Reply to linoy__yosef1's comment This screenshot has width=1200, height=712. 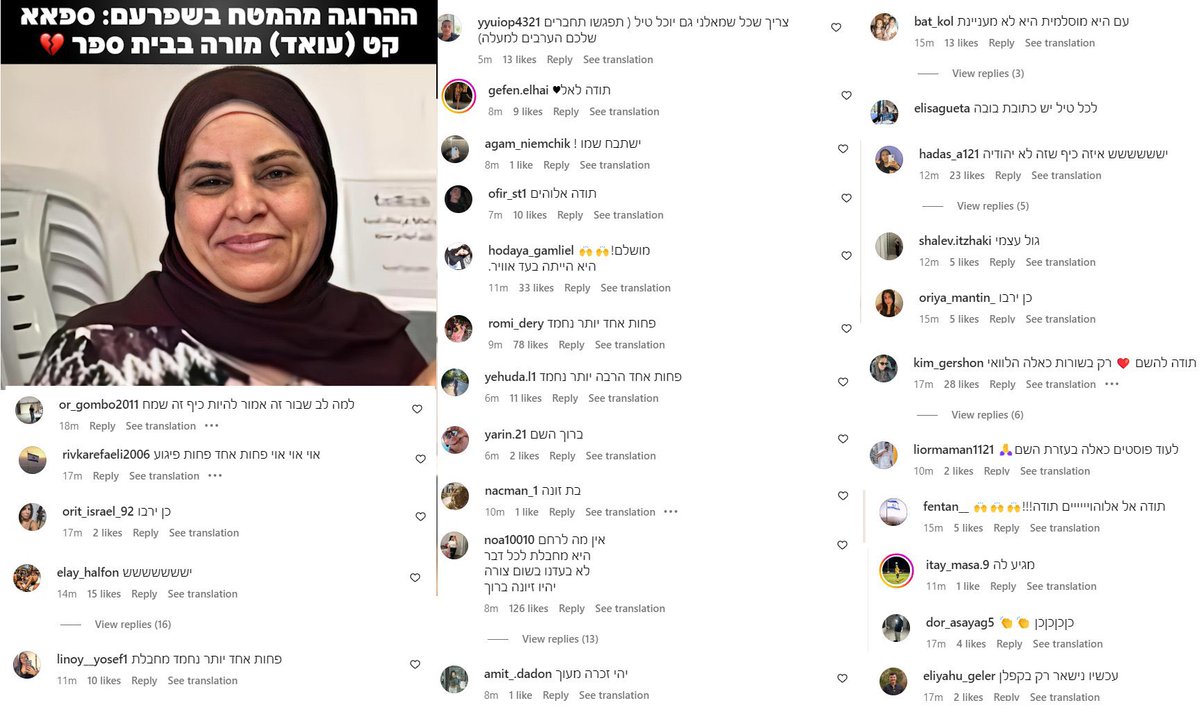pos(144,681)
